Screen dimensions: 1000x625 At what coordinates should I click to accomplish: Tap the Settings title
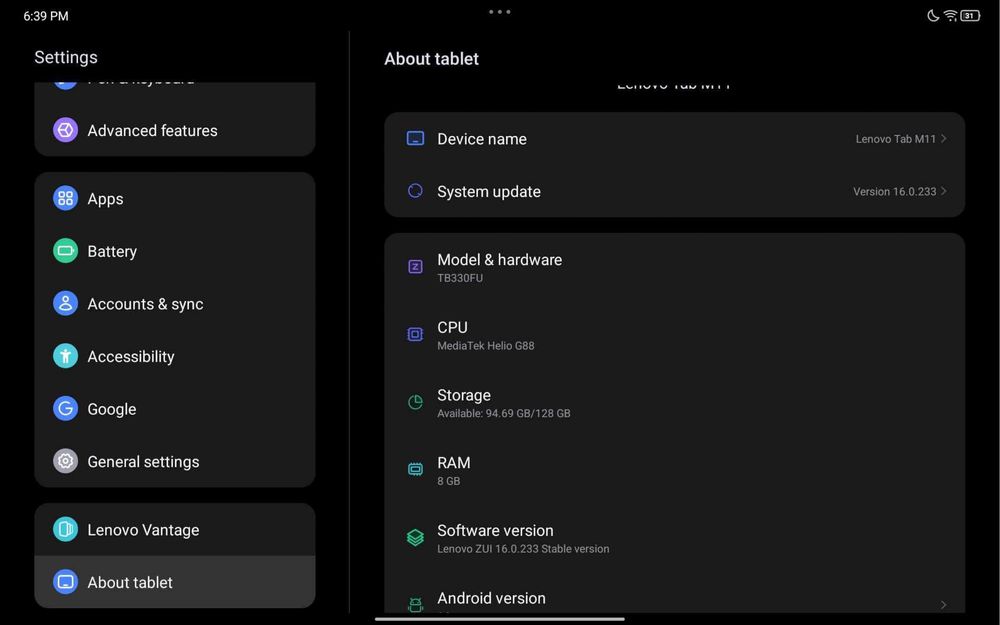(x=66, y=57)
